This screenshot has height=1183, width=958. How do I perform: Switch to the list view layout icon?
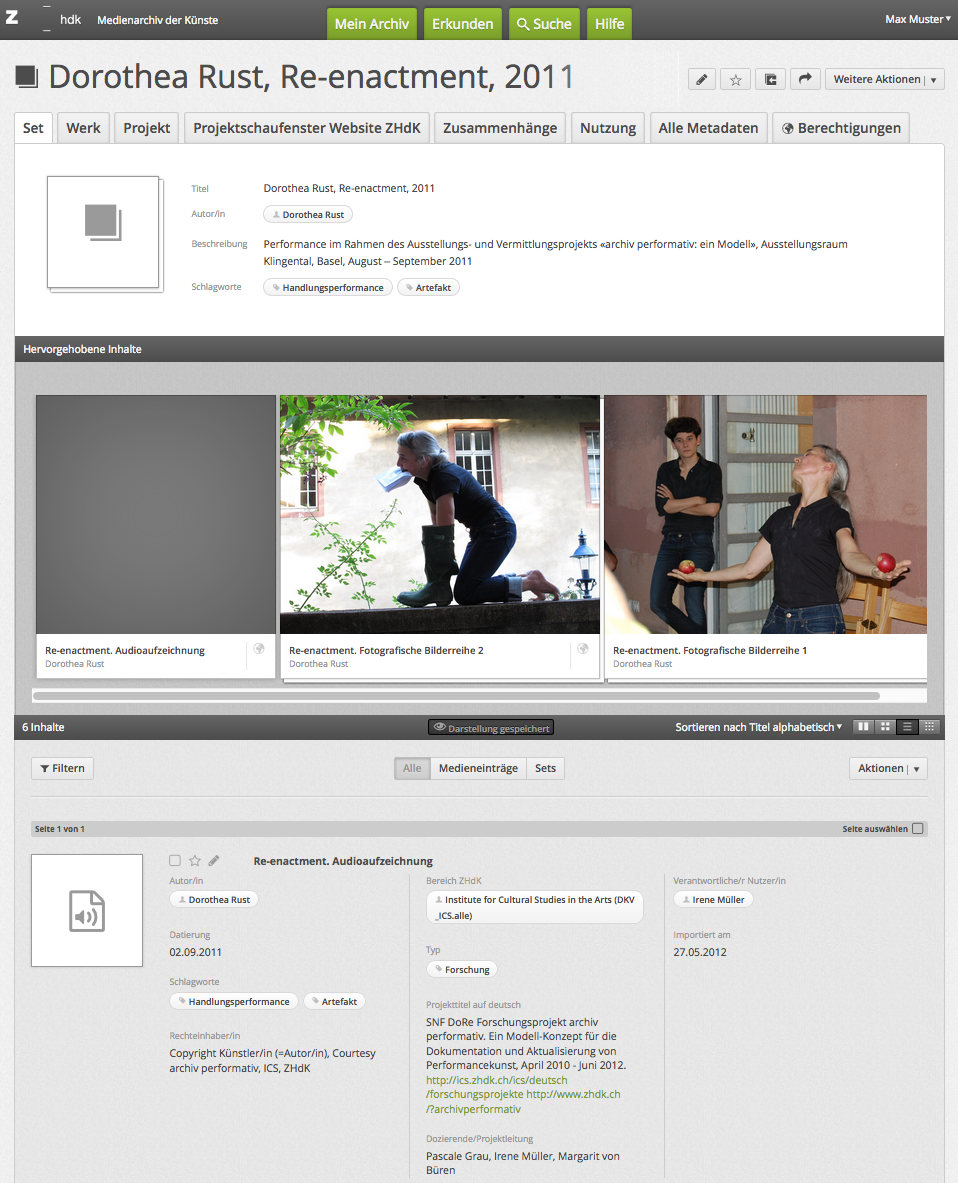[908, 727]
